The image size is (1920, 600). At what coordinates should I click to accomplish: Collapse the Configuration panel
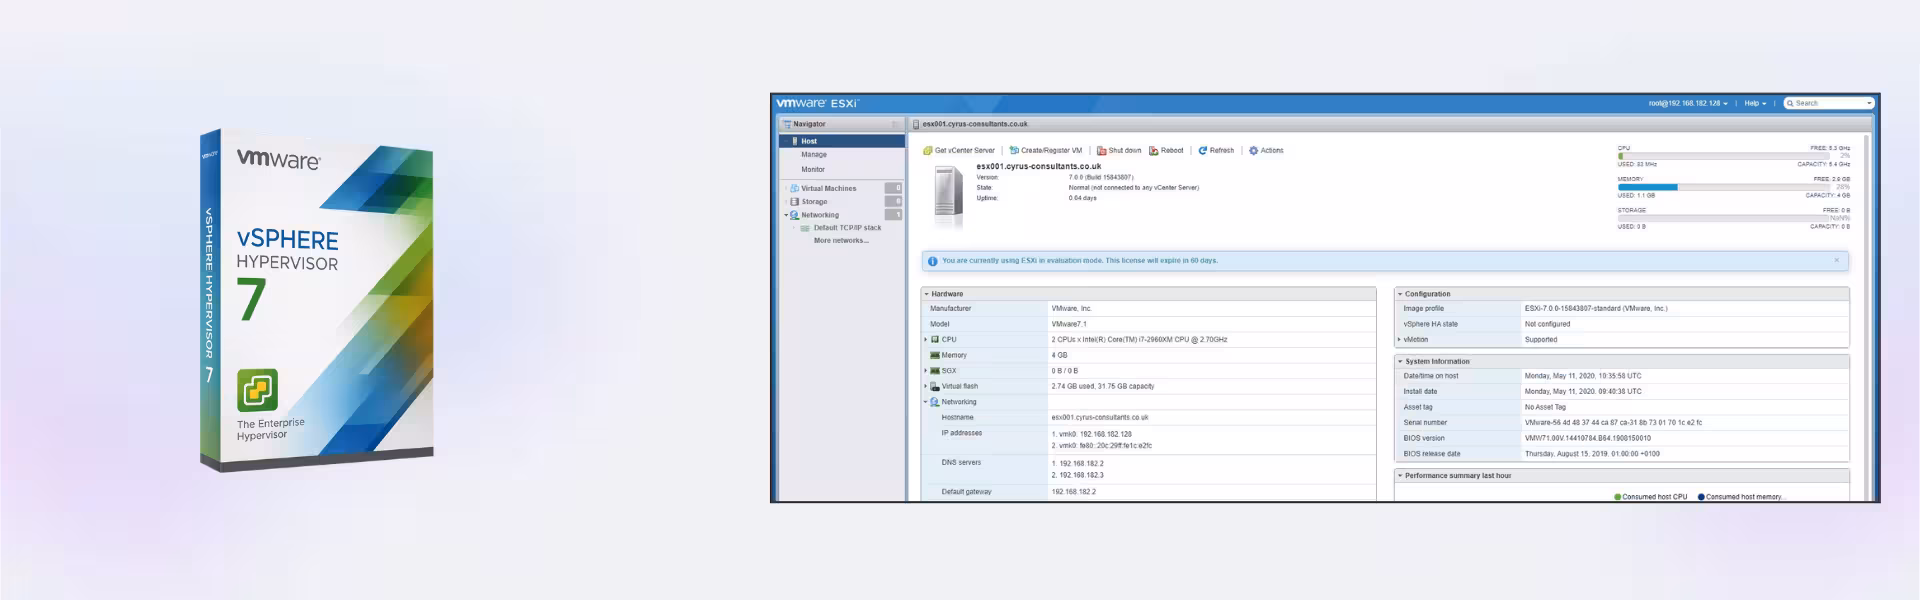coord(1400,294)
